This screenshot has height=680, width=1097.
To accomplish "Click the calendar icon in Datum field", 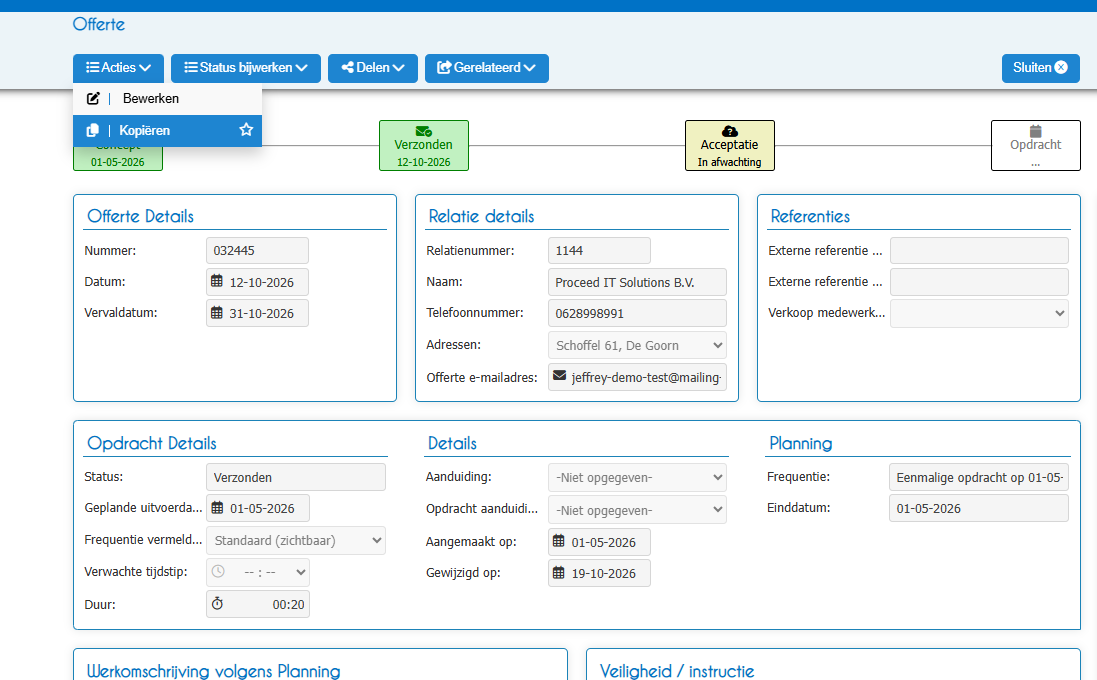I will [x=217, y=281].
